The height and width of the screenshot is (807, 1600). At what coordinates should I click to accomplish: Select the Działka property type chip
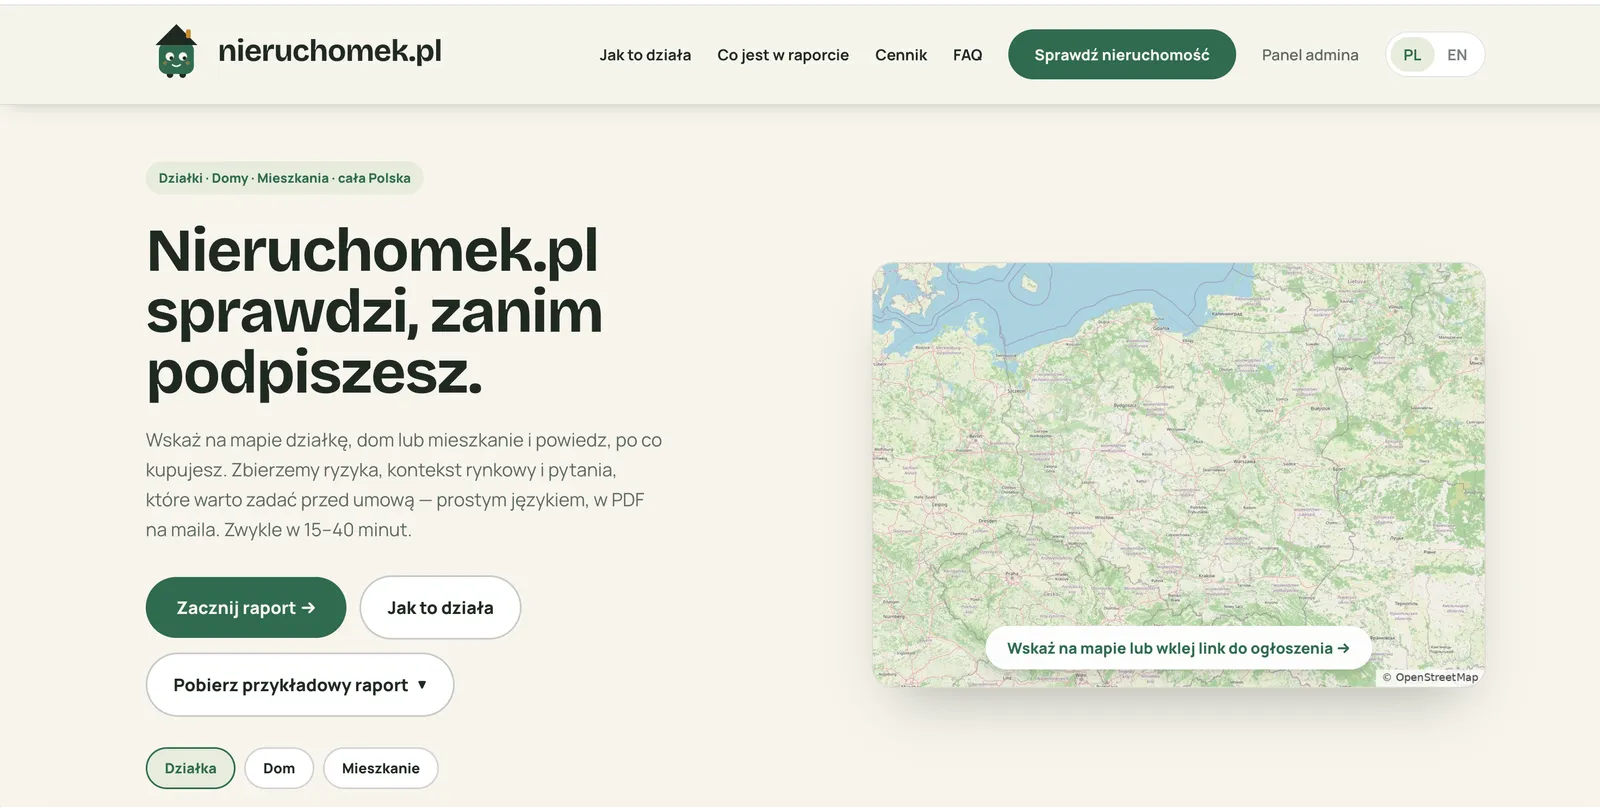click(x=190, y=768)
